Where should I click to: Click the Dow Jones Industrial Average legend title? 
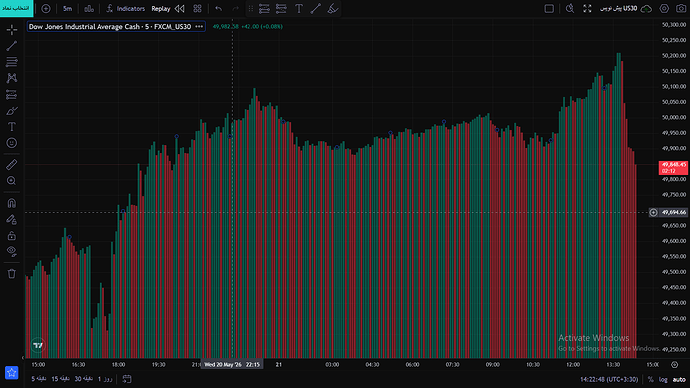pos(110,27)
